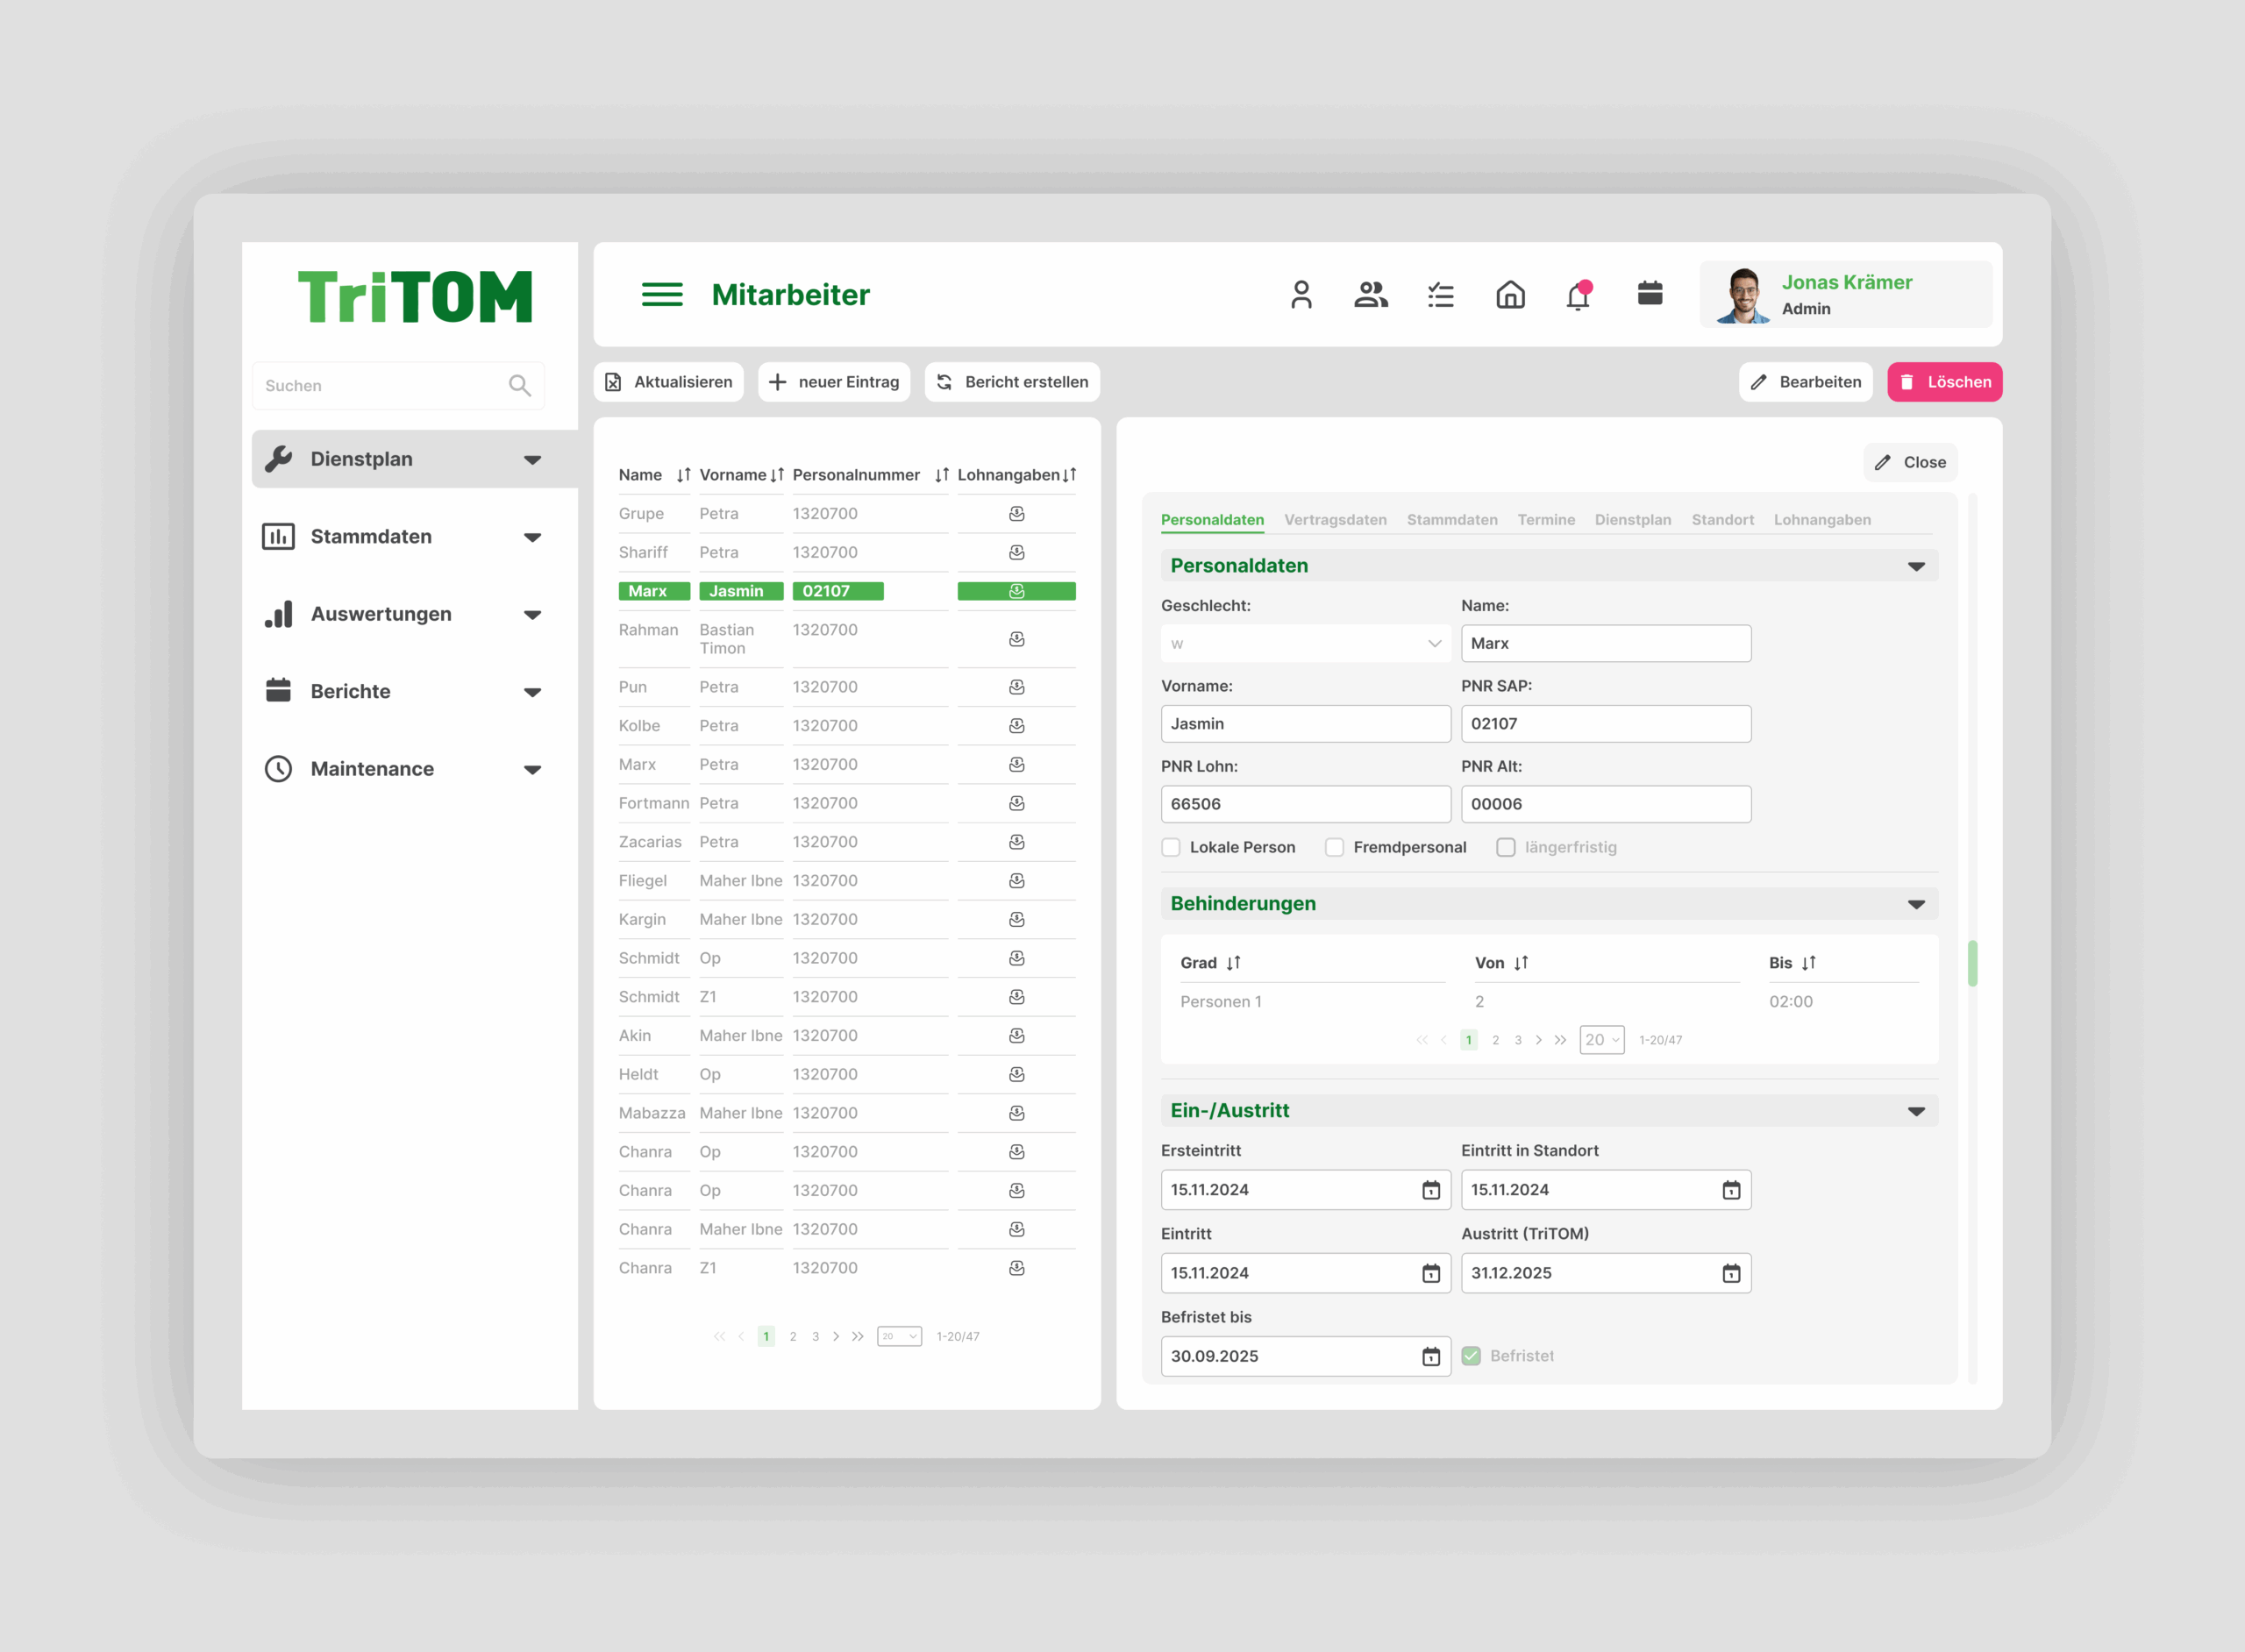
Task: Click the single user profile icon
Action: coord(1300,295)
